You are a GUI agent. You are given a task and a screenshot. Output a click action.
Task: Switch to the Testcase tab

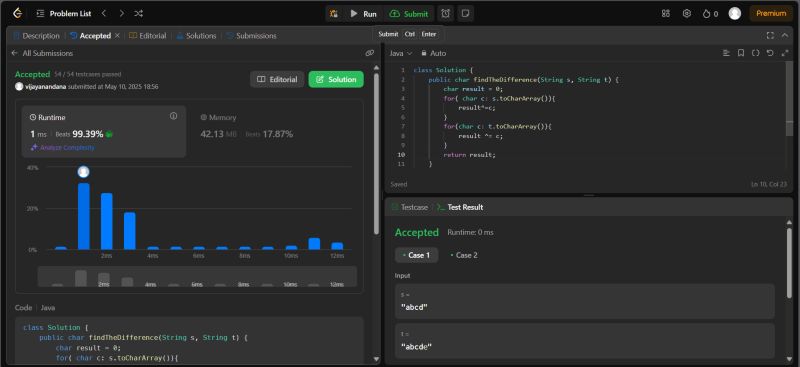[410, 207]
